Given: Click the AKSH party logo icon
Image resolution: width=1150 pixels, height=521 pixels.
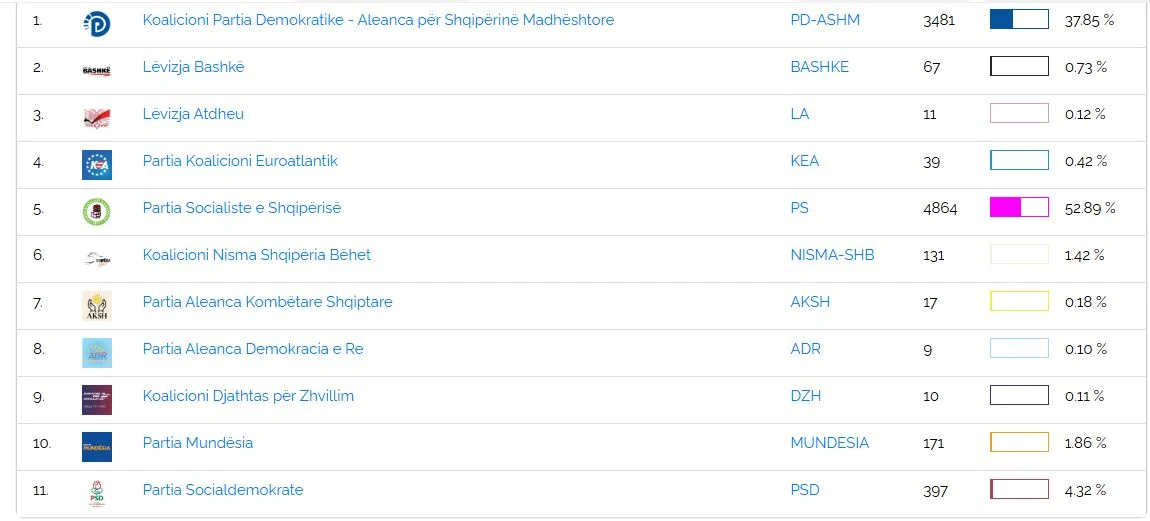Looking at the screenshot, I should pyautogui.click(x=97, y=304).
